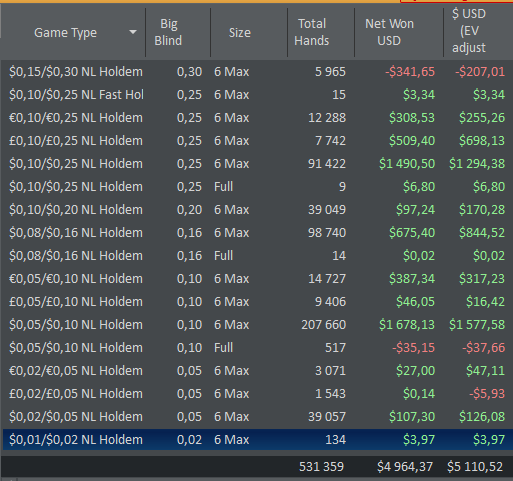Sort by the Total Hands column header

click(x=312, y=32)
